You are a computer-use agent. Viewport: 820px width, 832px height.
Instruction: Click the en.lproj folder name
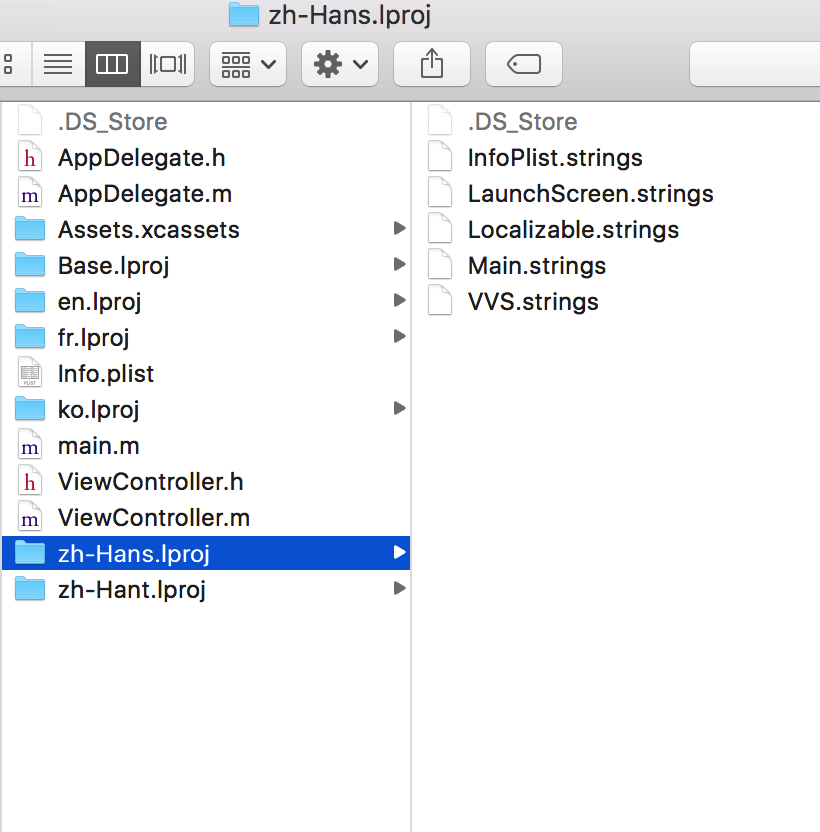(x=100, y=302)
